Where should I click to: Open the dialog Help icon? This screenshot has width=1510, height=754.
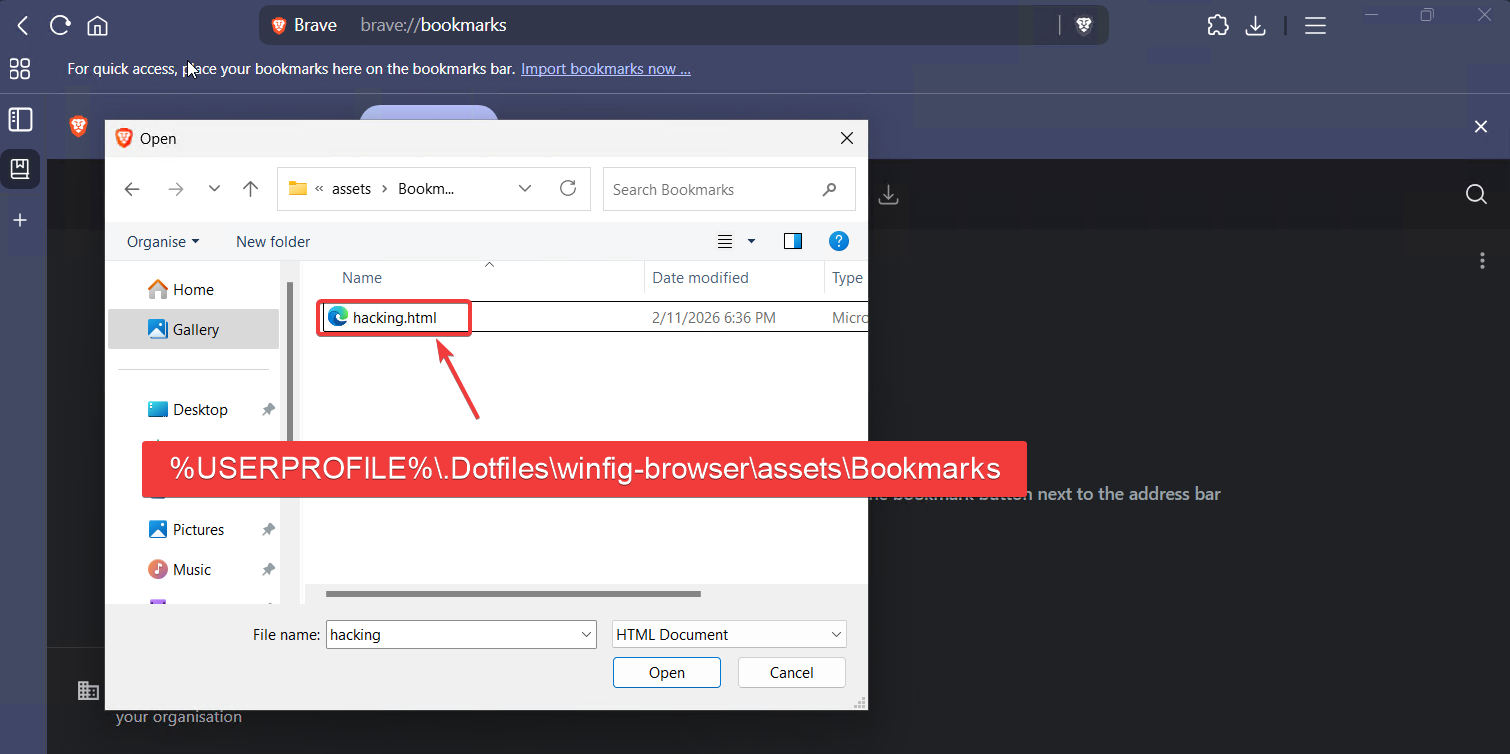[x=839, y=241]
